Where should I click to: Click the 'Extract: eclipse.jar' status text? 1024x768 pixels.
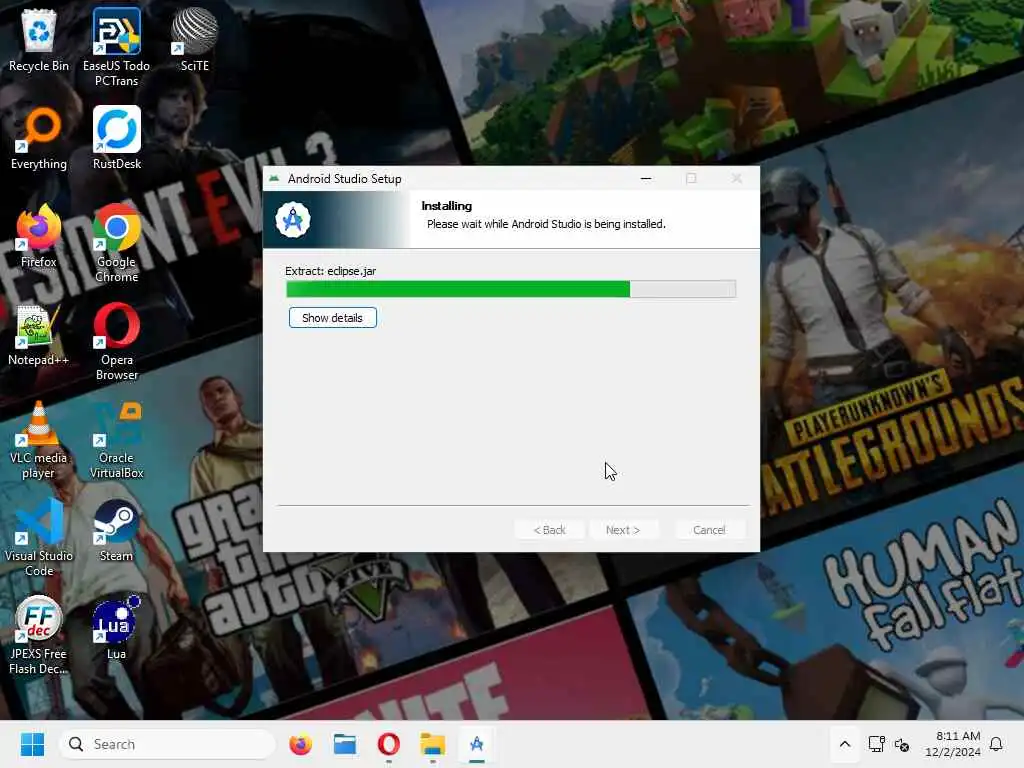330,271
